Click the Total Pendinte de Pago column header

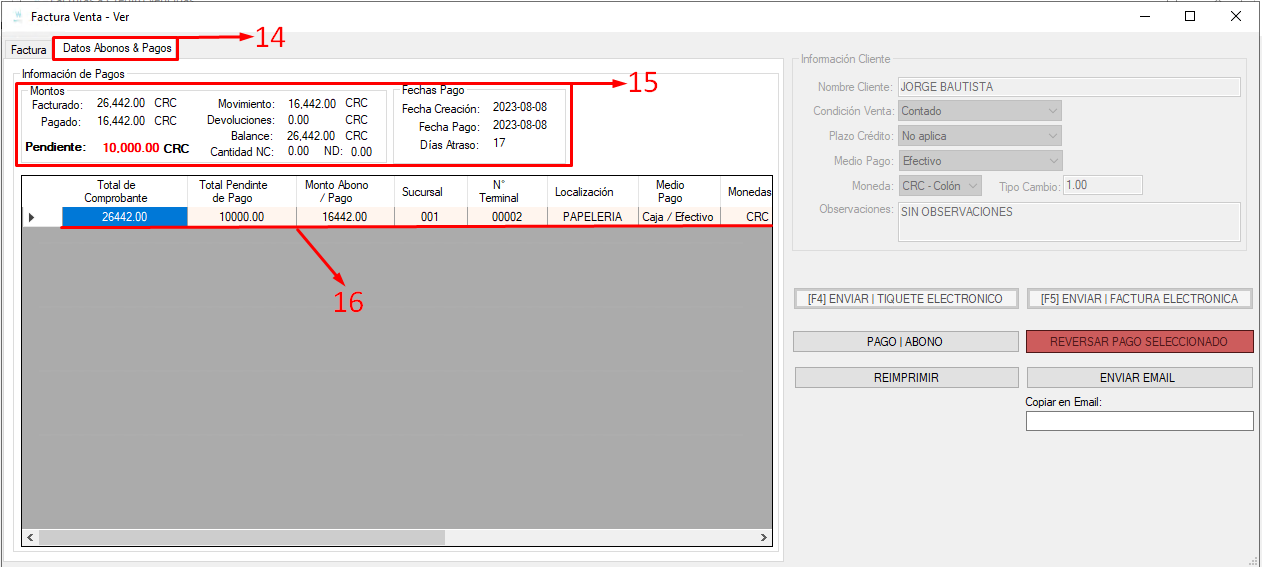click(x=241, y=192)
